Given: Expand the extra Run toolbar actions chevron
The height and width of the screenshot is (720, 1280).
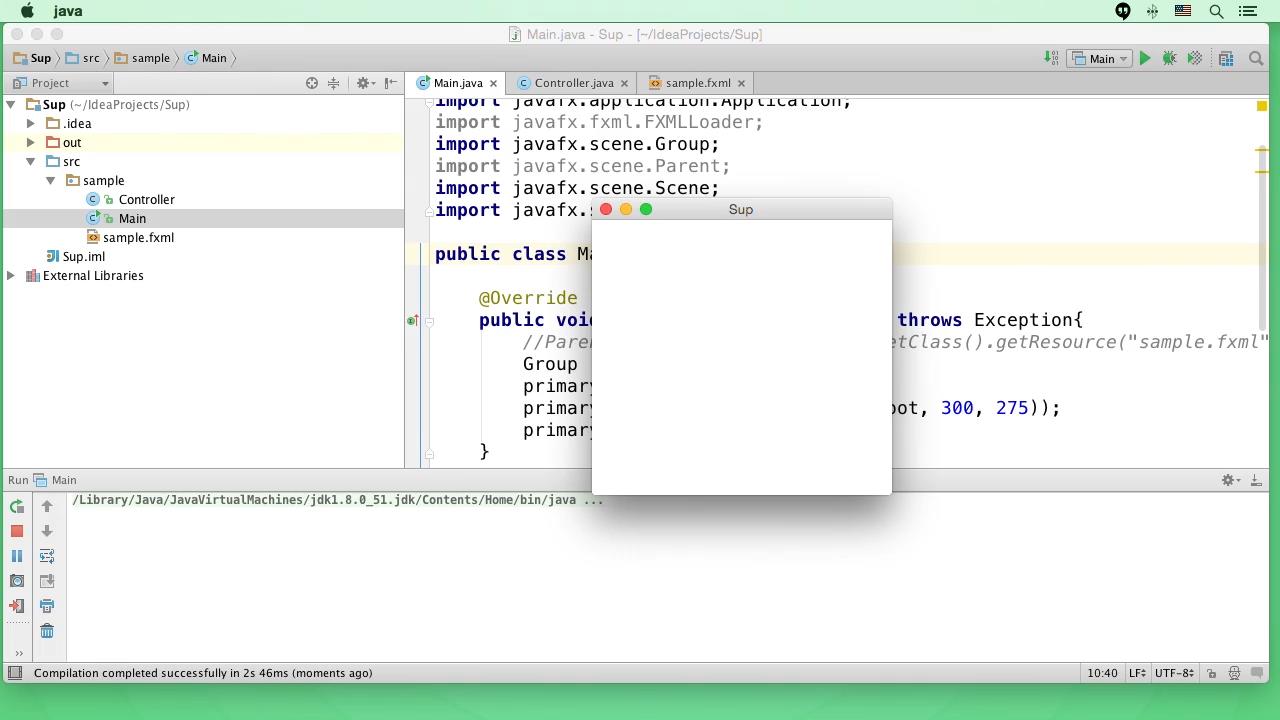Looking at the screenshot, I should pyautogui.click(x=18, y=653).
